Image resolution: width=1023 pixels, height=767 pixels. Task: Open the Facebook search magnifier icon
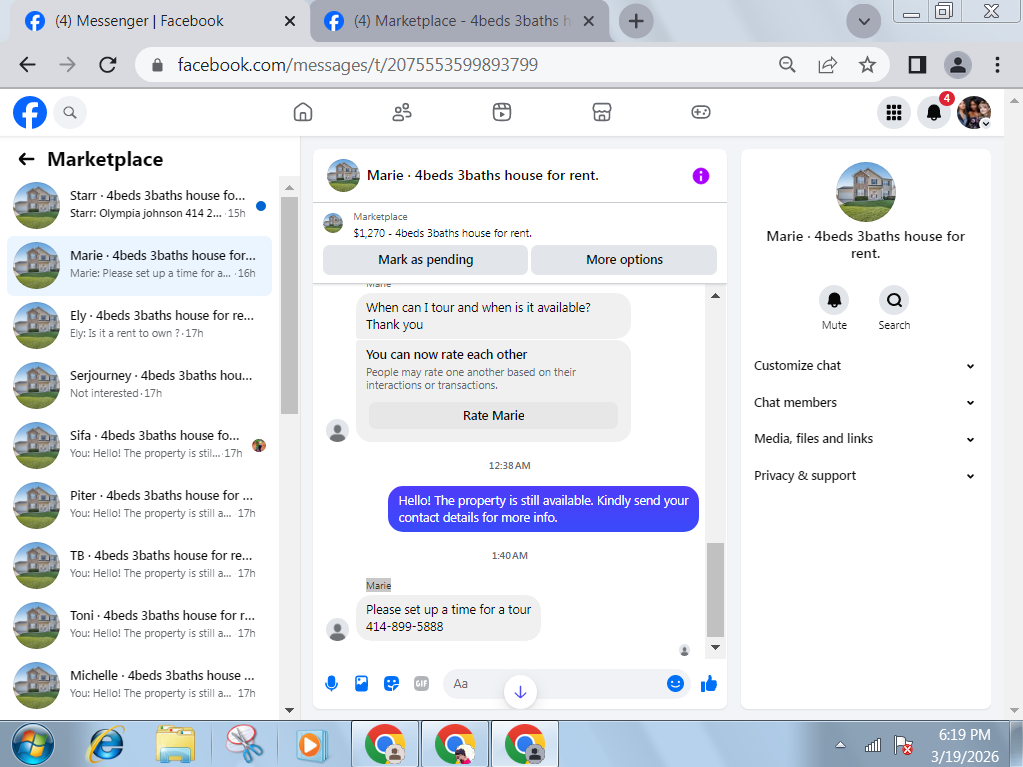click(70, 112)
